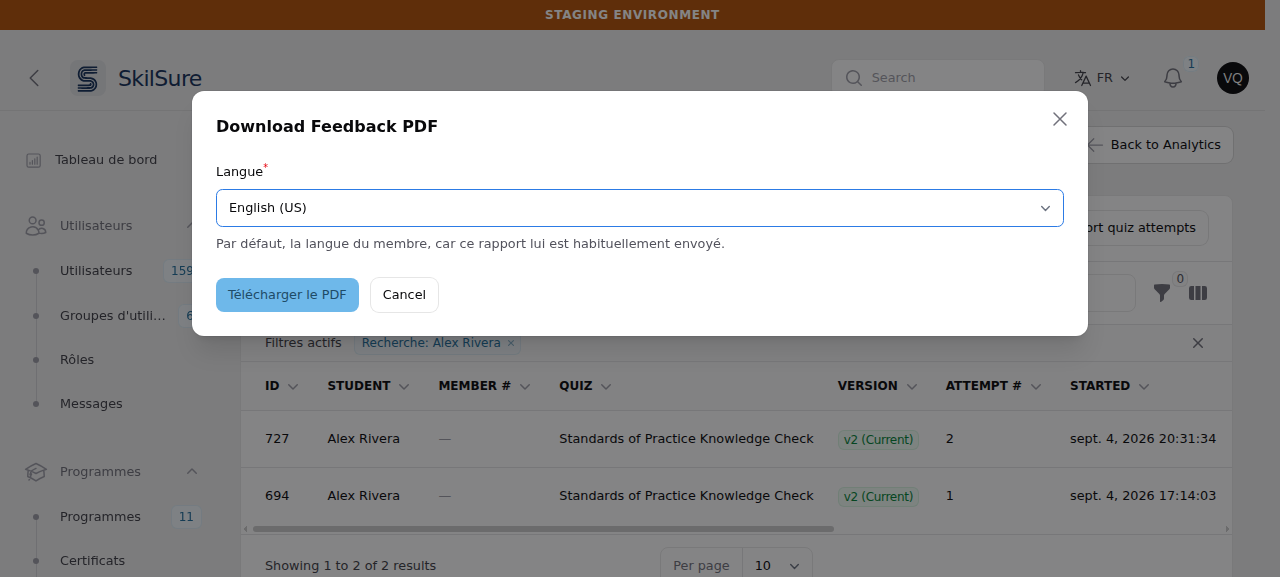
Task: Click the SkilSure logo icon
Action: coord(88,78)
